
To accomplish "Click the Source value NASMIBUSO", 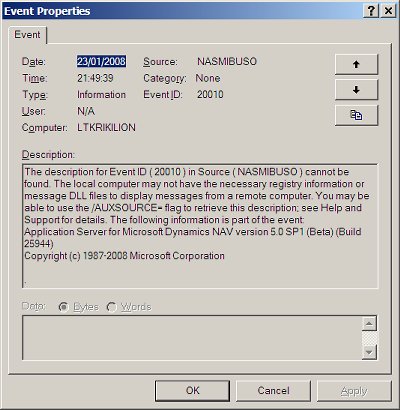I will (x=227, y=61).
